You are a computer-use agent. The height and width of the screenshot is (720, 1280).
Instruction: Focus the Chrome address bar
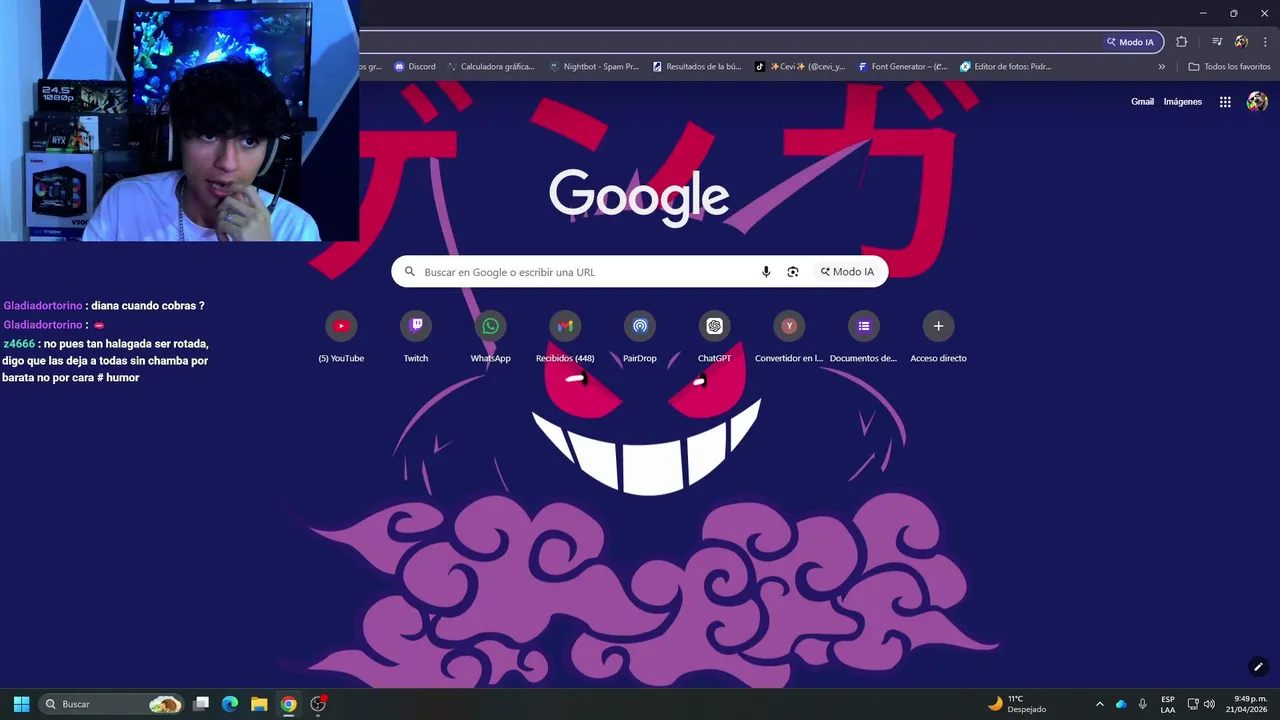click(728, 42)
